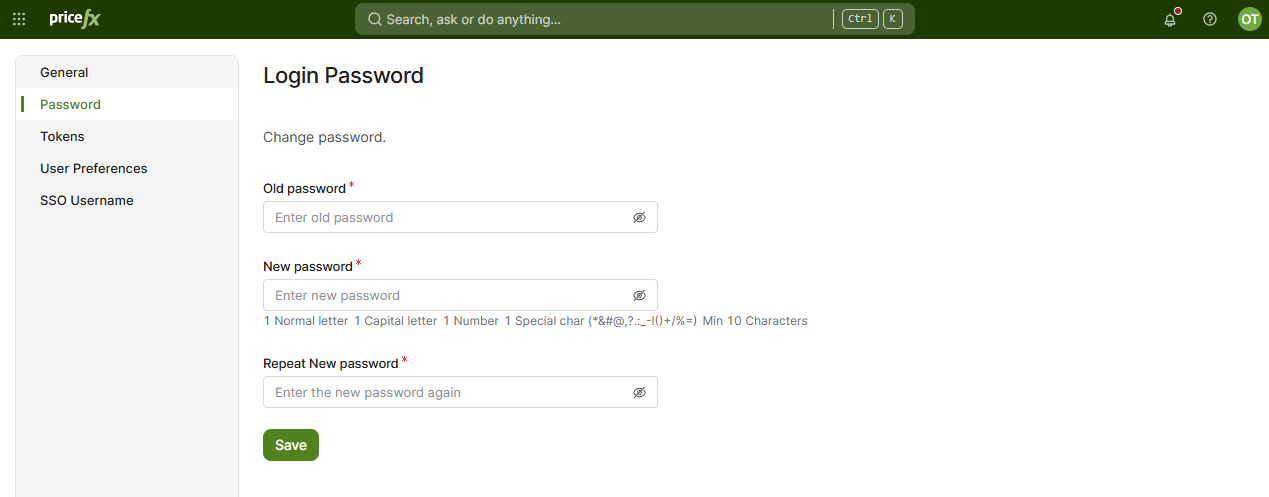Click the Repeat New password label
Screen dimensions: 1269x497
(x=331, y=363)
